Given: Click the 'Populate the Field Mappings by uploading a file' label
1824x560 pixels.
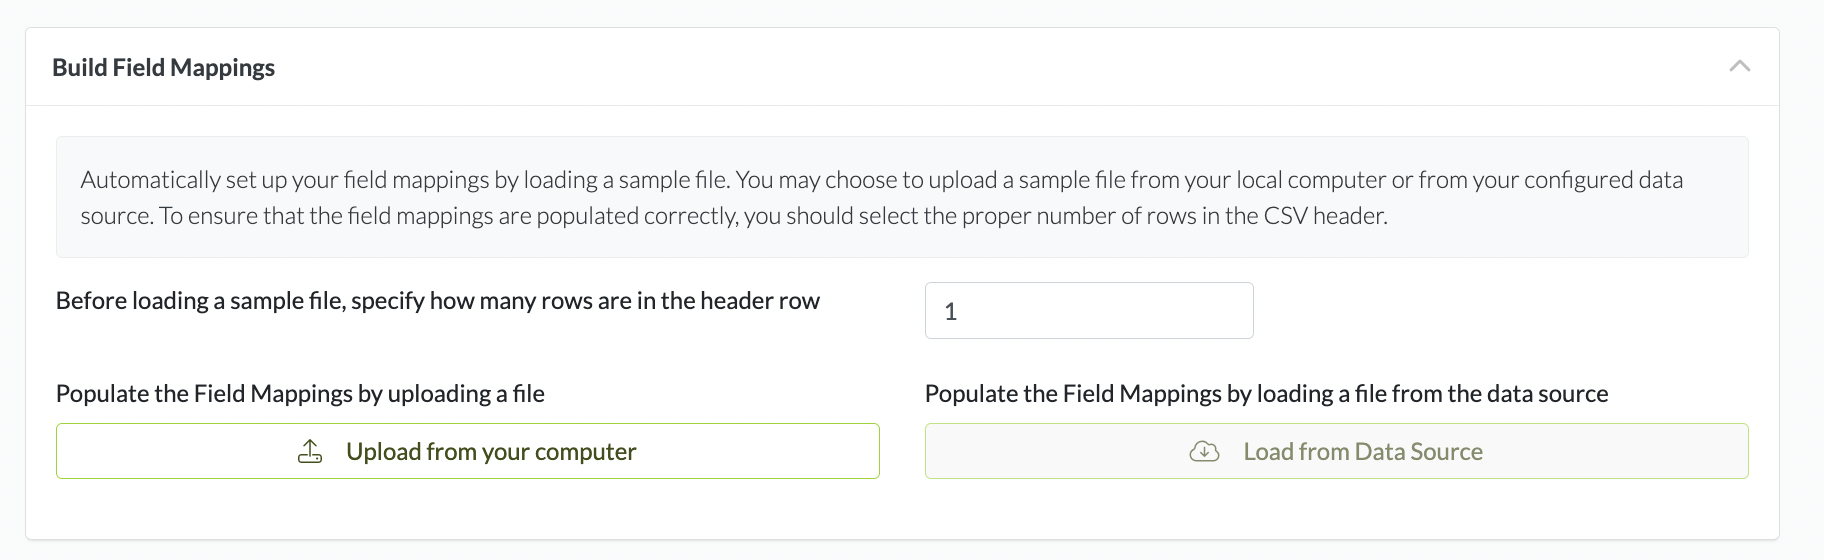Looking at the screenshot, I should 300,394.
